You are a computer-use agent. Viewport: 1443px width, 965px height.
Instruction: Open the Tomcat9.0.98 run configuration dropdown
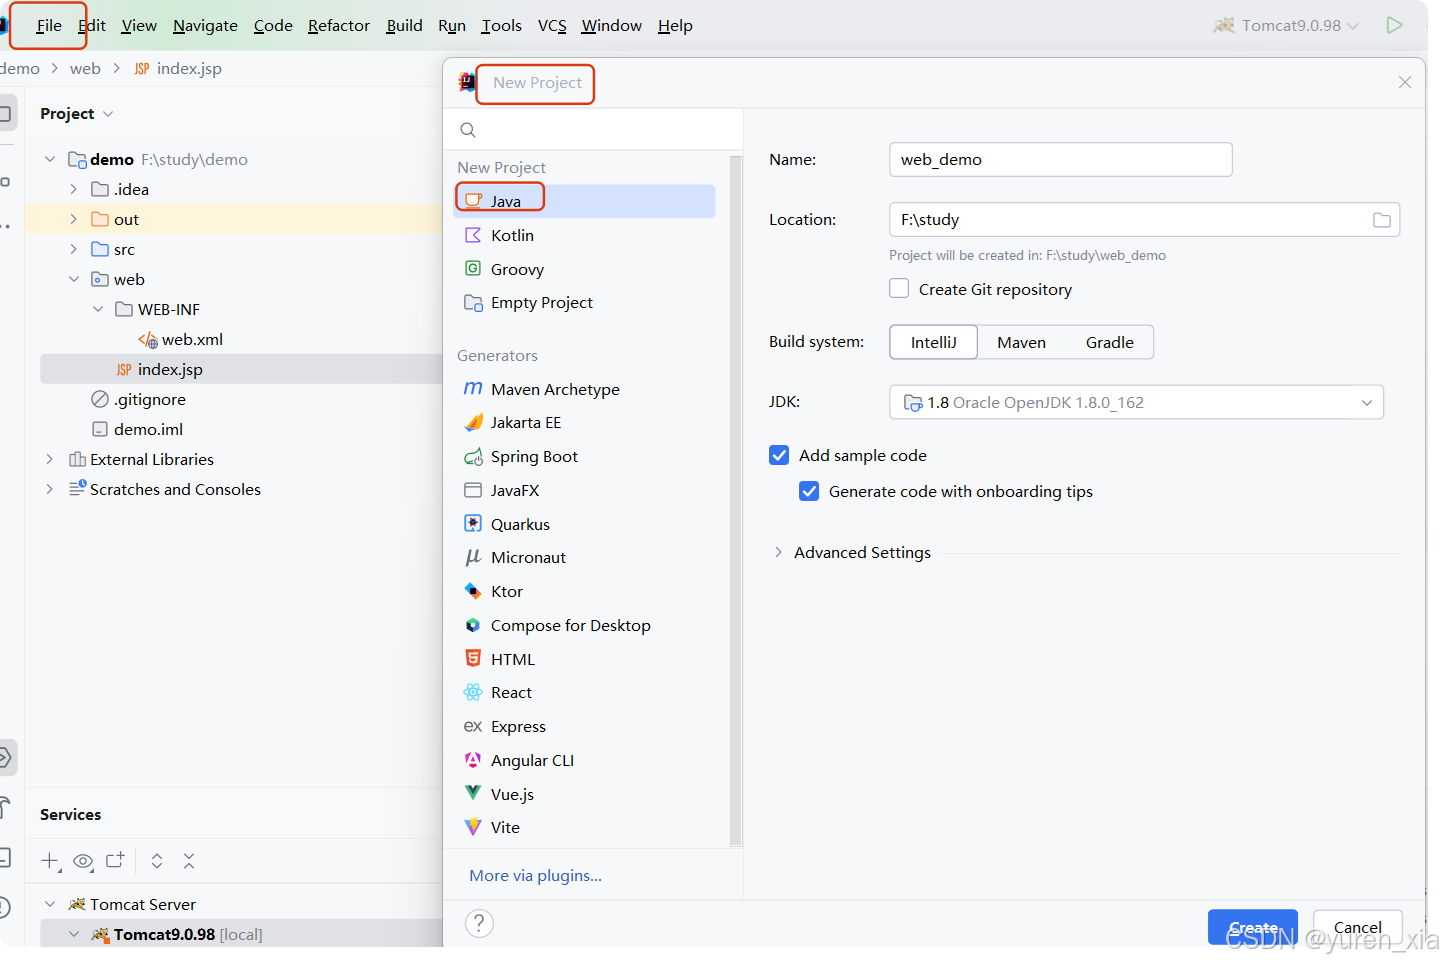tap(1287, 26)
